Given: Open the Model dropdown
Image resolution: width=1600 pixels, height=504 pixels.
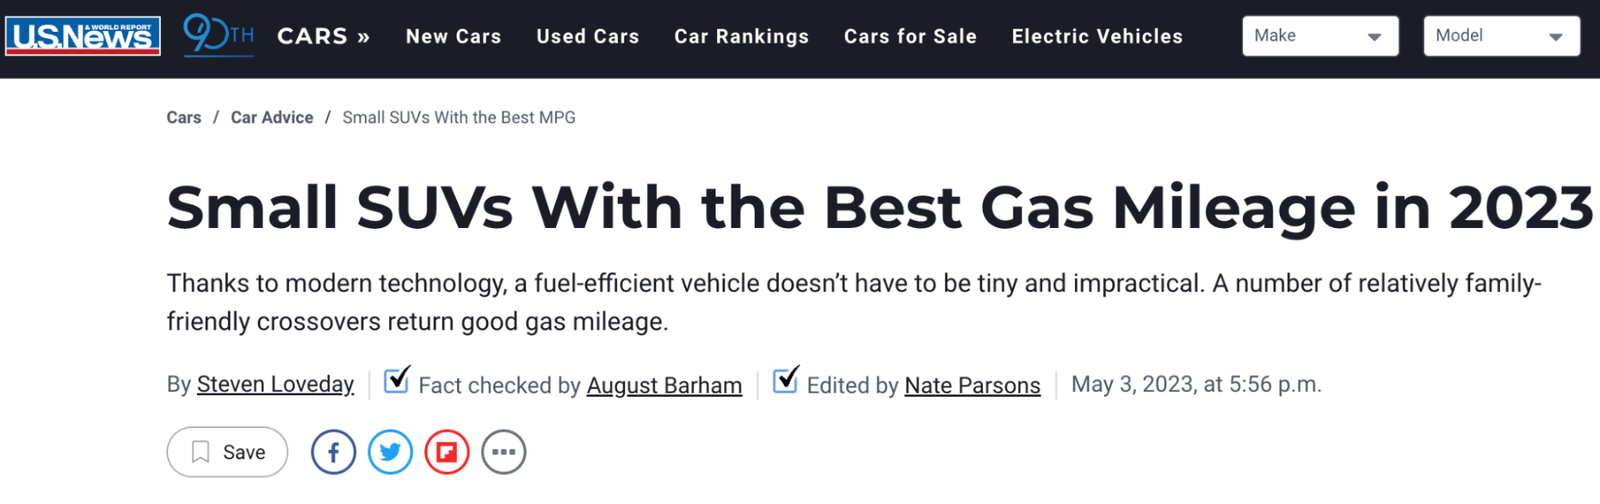Looking at the screenshot, I should point(1502,36).
